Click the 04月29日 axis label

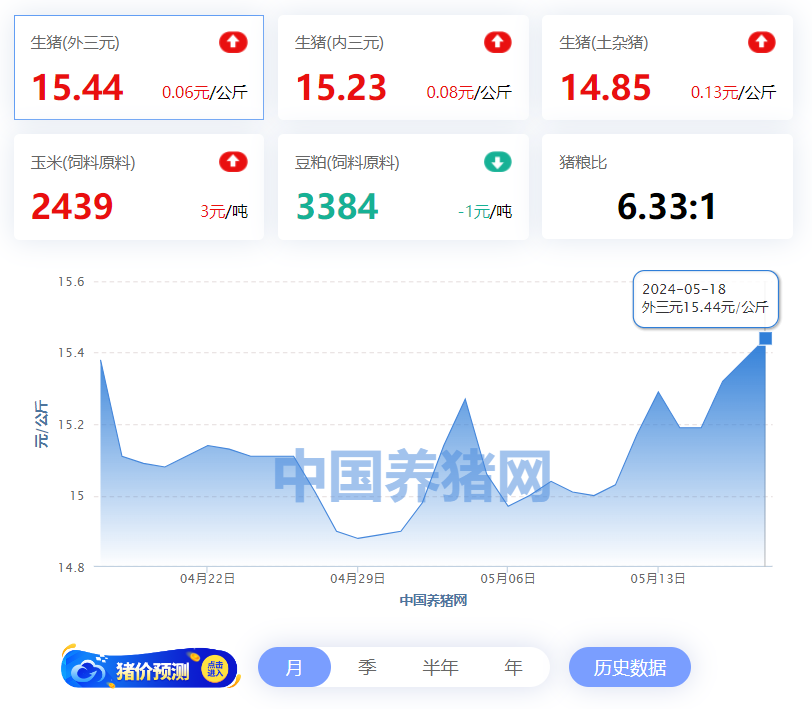358,578
